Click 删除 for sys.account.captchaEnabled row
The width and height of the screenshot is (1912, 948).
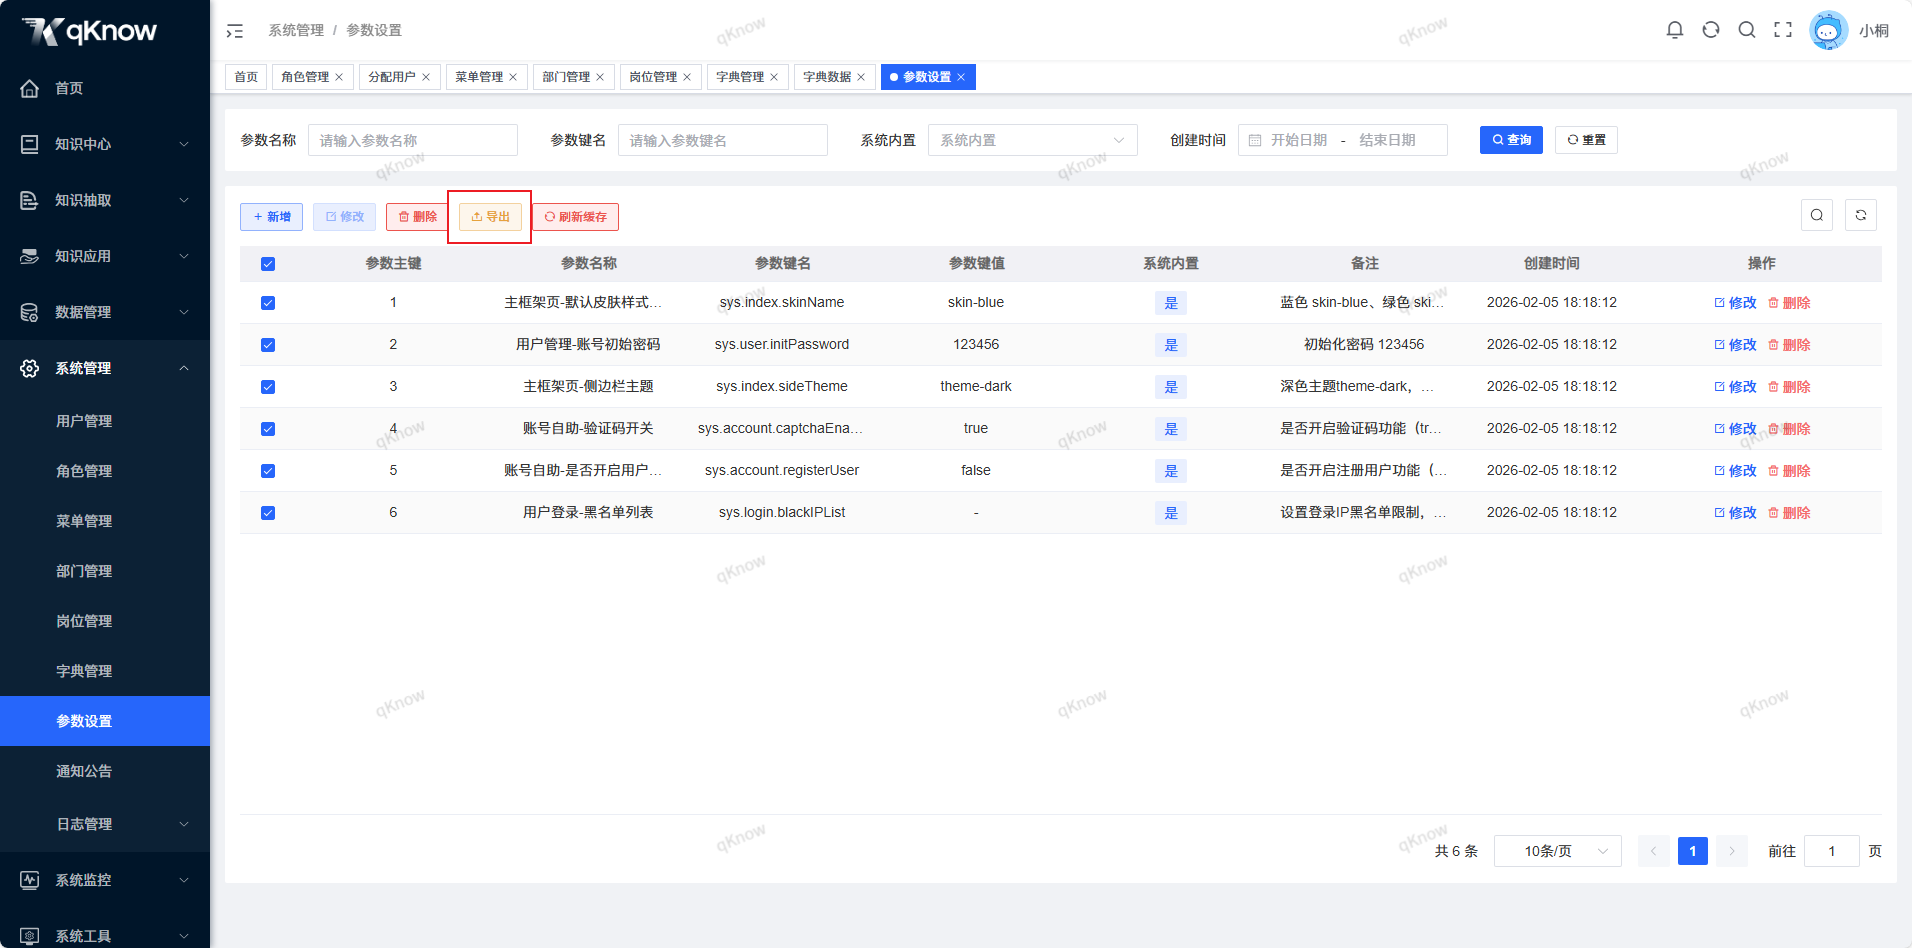click(x=1789, y=429)
